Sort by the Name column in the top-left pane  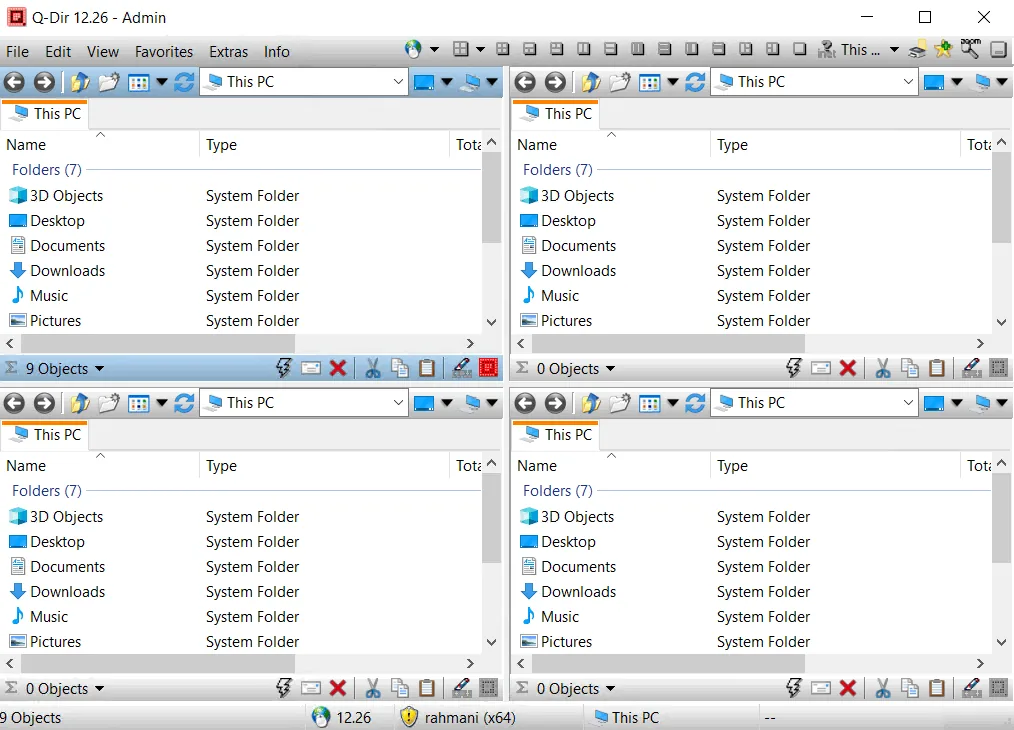[x=100, y=145]
